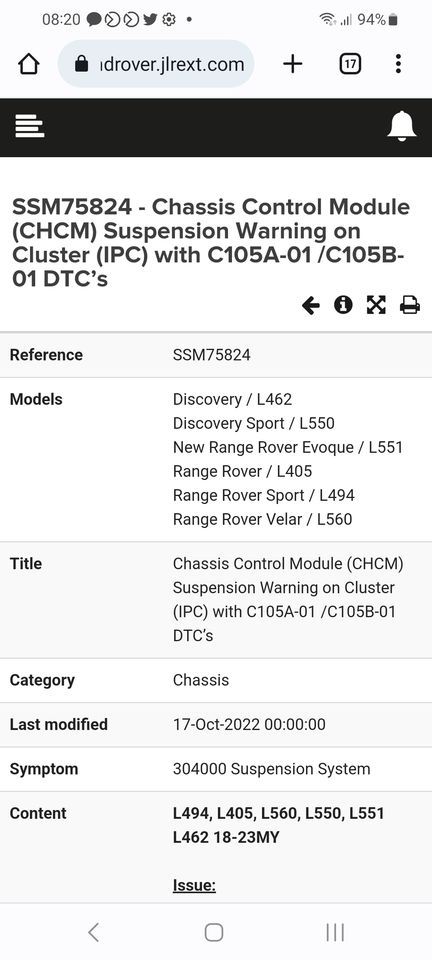Open a new tab with plus icon
Image resolution: width=432 pixels, height=960 pixels.
293,64
